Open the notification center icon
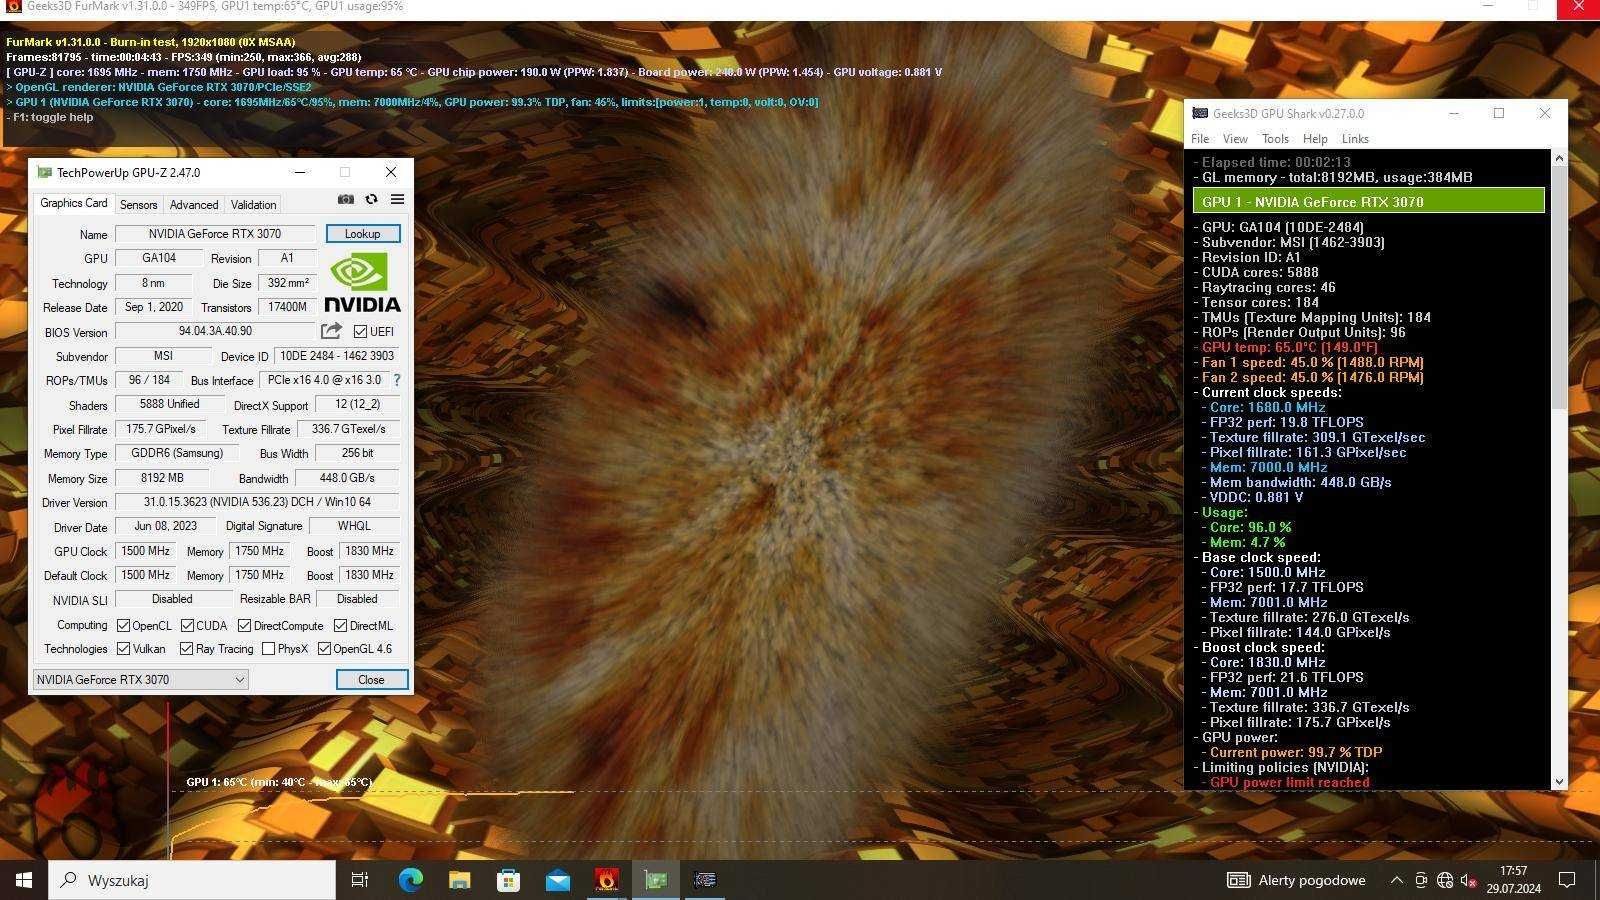The height and width of the screenshot is (900, 1600). [x=1567, y=880]
